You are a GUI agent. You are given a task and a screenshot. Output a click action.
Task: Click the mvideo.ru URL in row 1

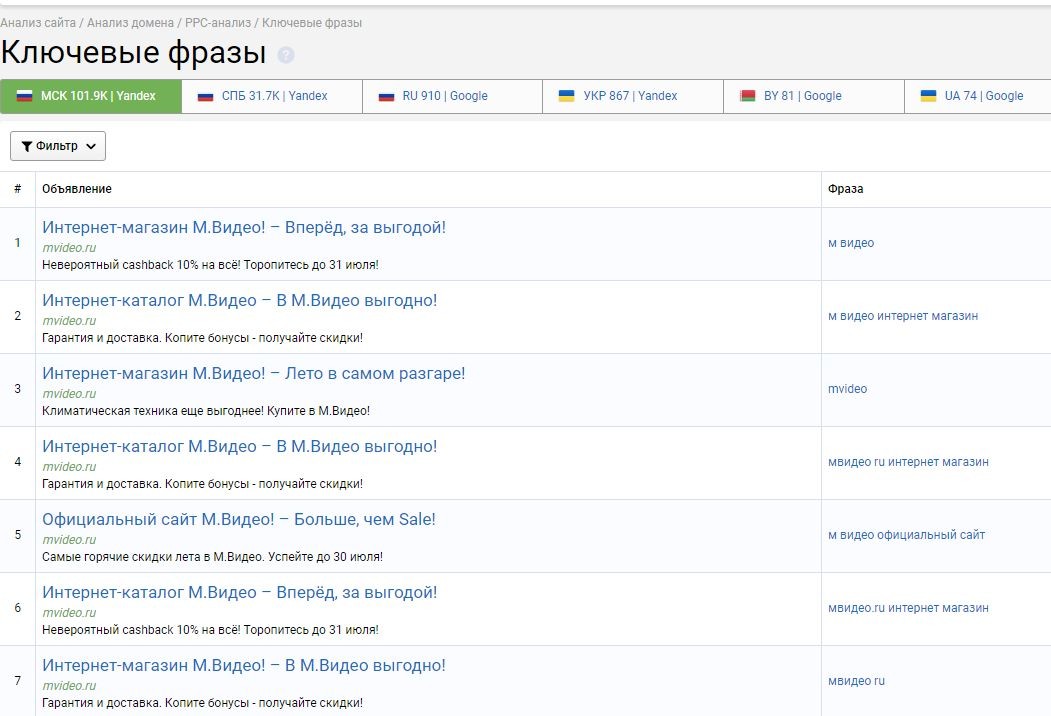[69, 247]
